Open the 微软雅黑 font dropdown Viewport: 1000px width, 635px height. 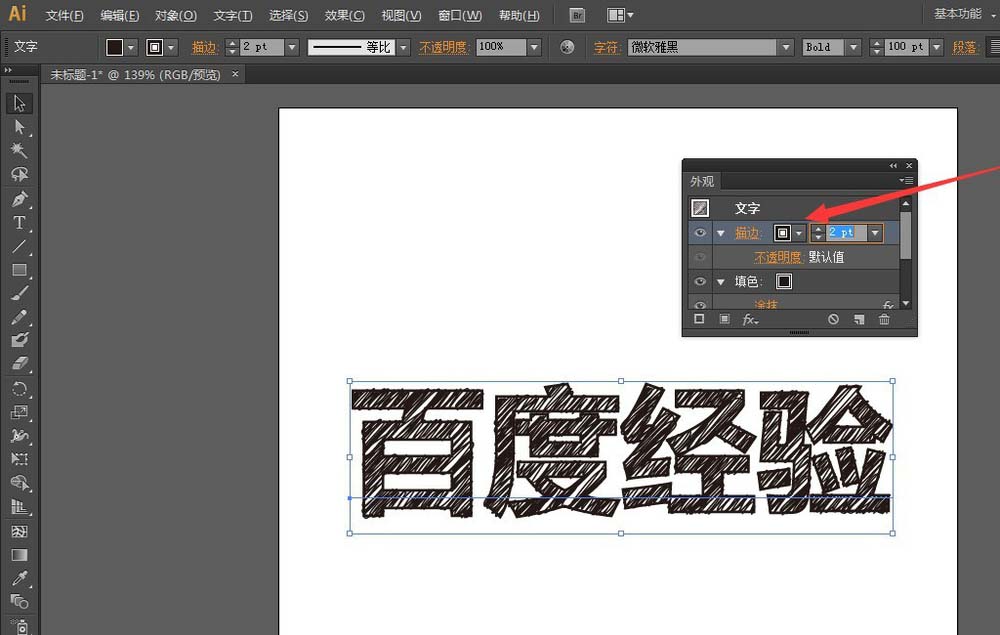click(786, 47)
